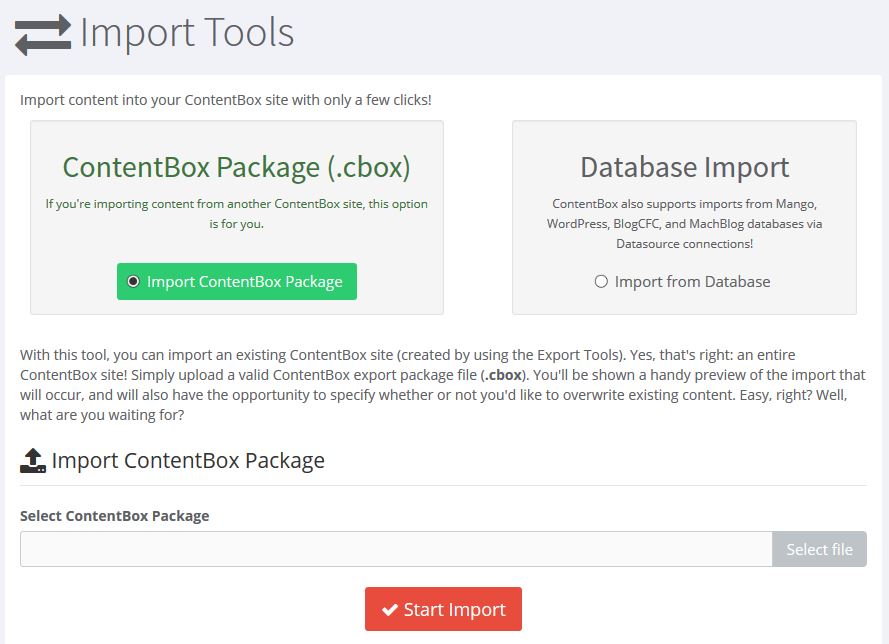This screenshot has height=644, width=889.
Task: Click the green ContentBox Package description text
Action: (x=237, y=214)
